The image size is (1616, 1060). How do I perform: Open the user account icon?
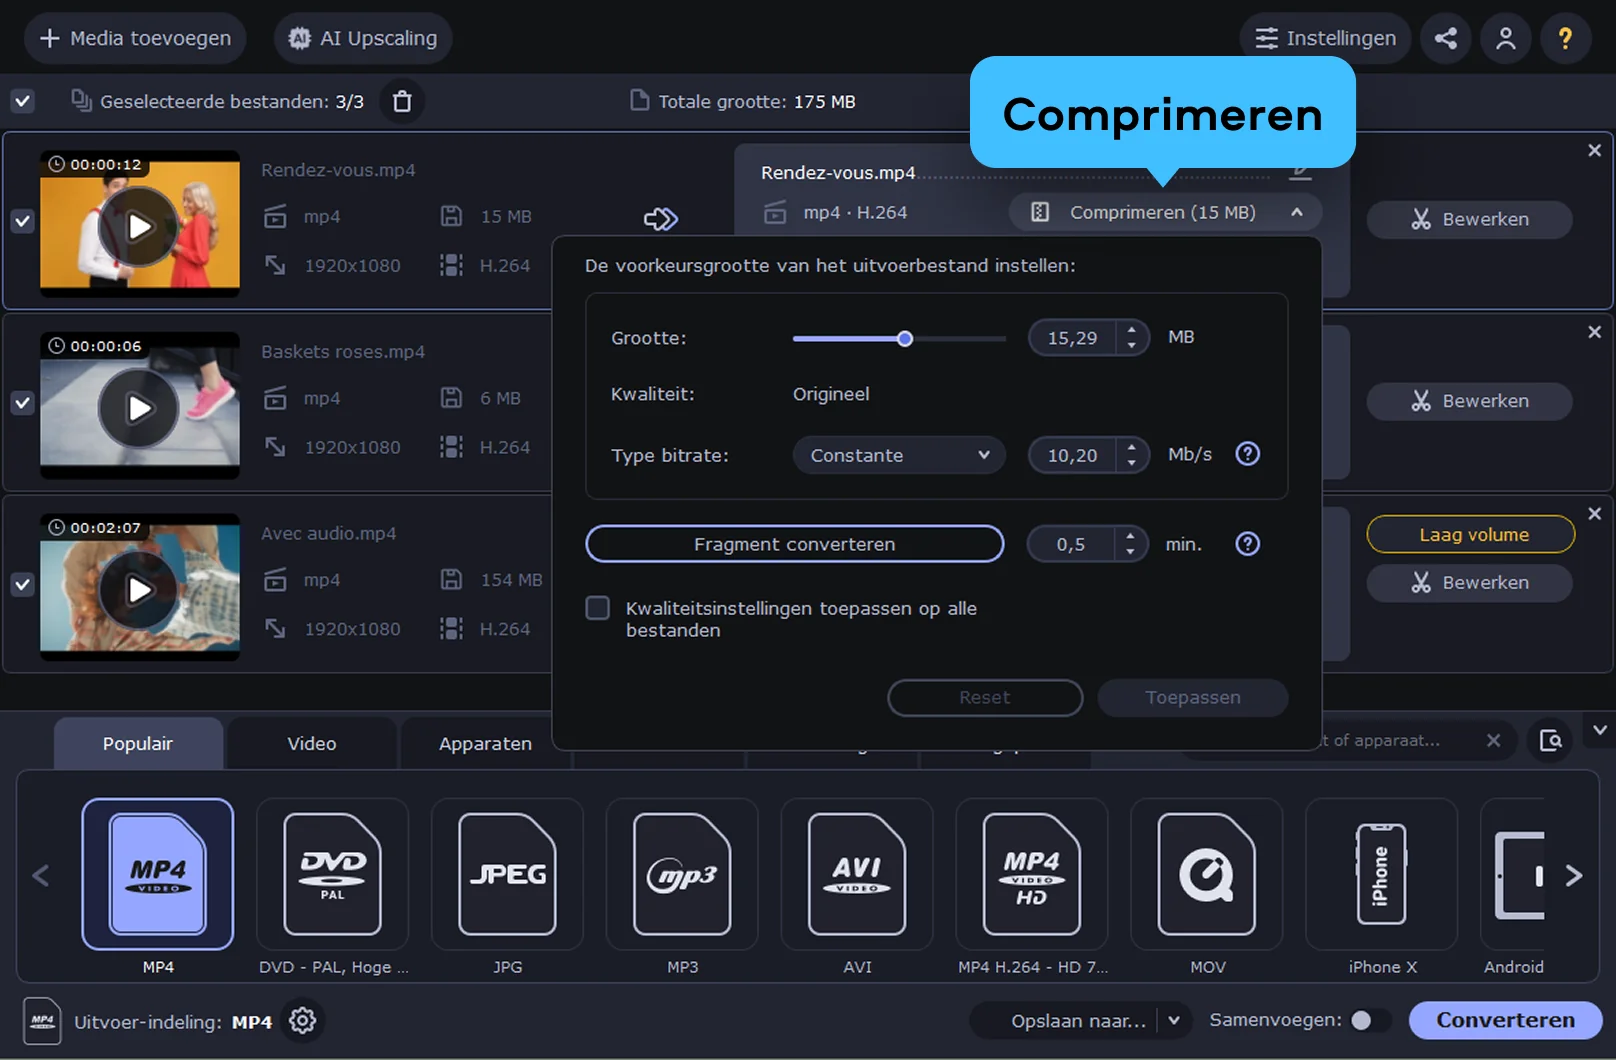pyautogui.click(x=1505, y=38)
